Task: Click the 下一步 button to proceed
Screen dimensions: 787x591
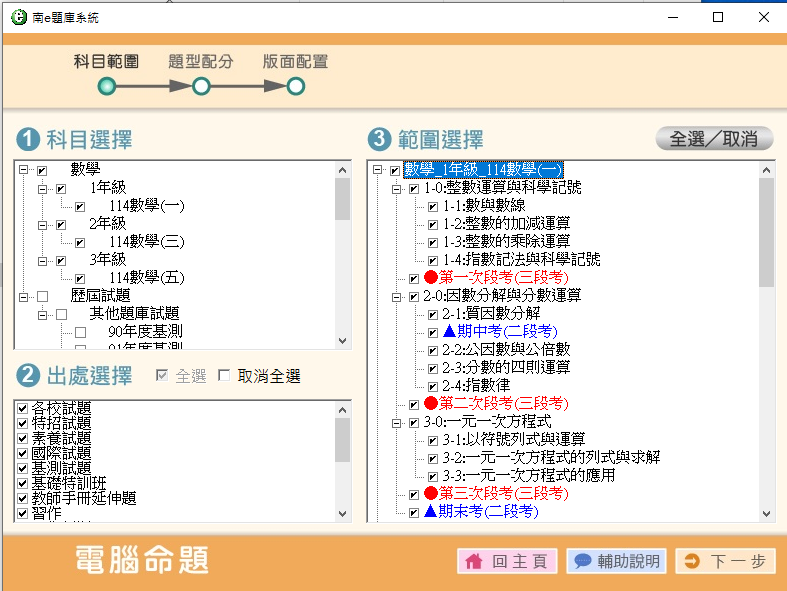Action: click(724, 562)
